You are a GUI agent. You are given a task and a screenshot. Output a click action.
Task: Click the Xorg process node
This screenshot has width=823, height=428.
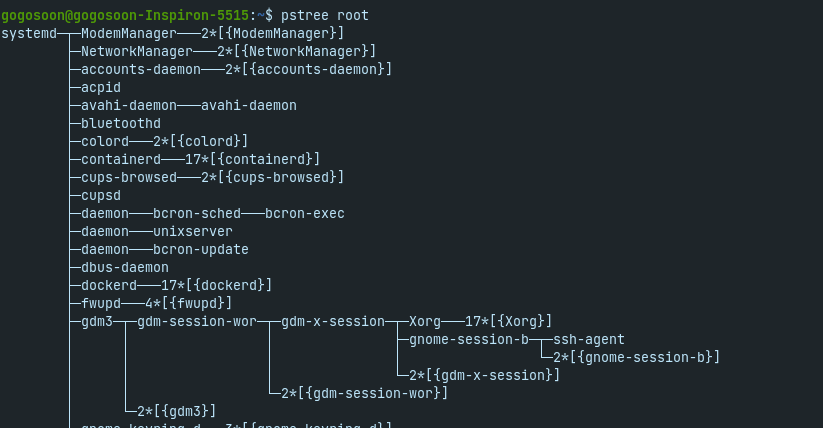(425, 321)
